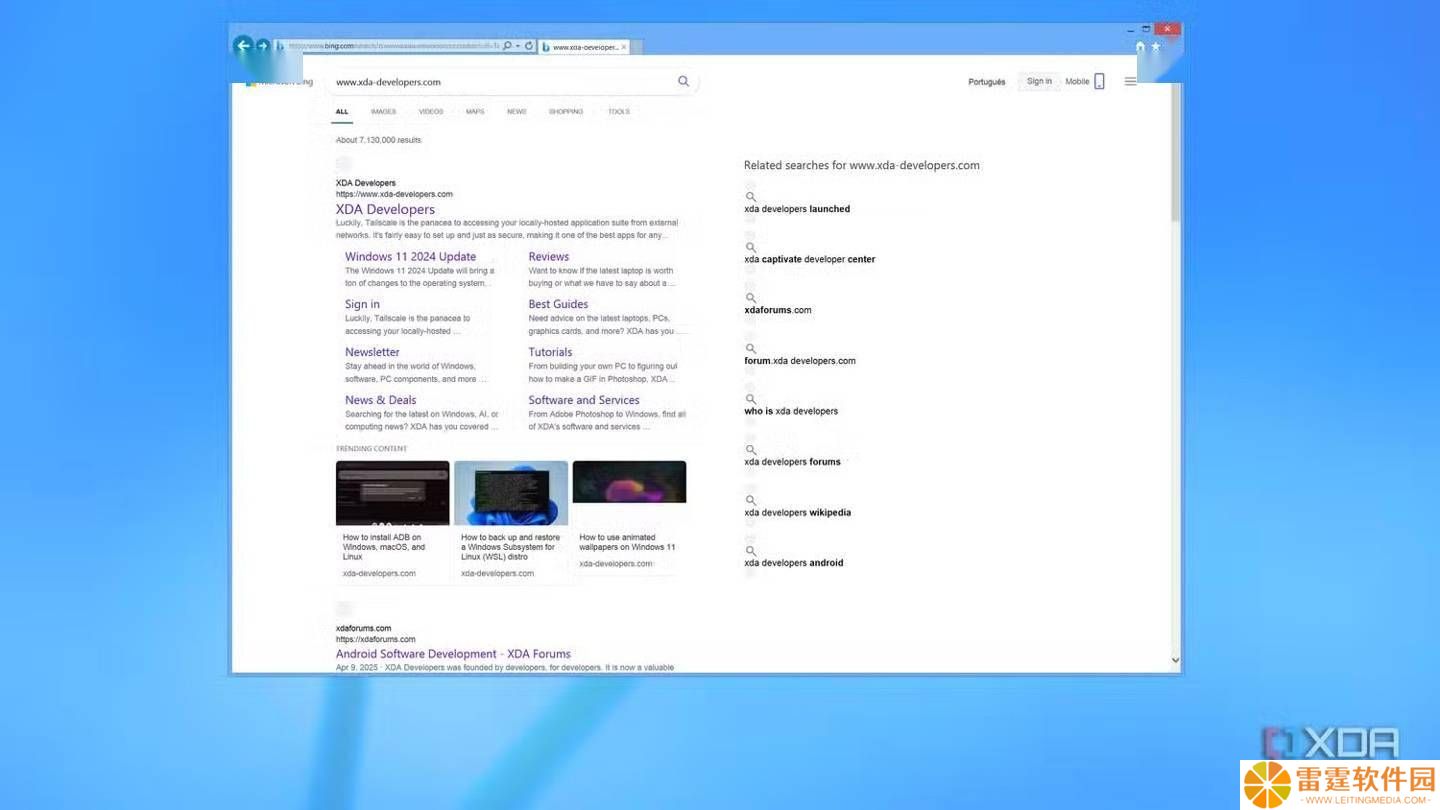Click the https://www.xda-developers.com URL text
1440x810 pixels.
[394, 194]
